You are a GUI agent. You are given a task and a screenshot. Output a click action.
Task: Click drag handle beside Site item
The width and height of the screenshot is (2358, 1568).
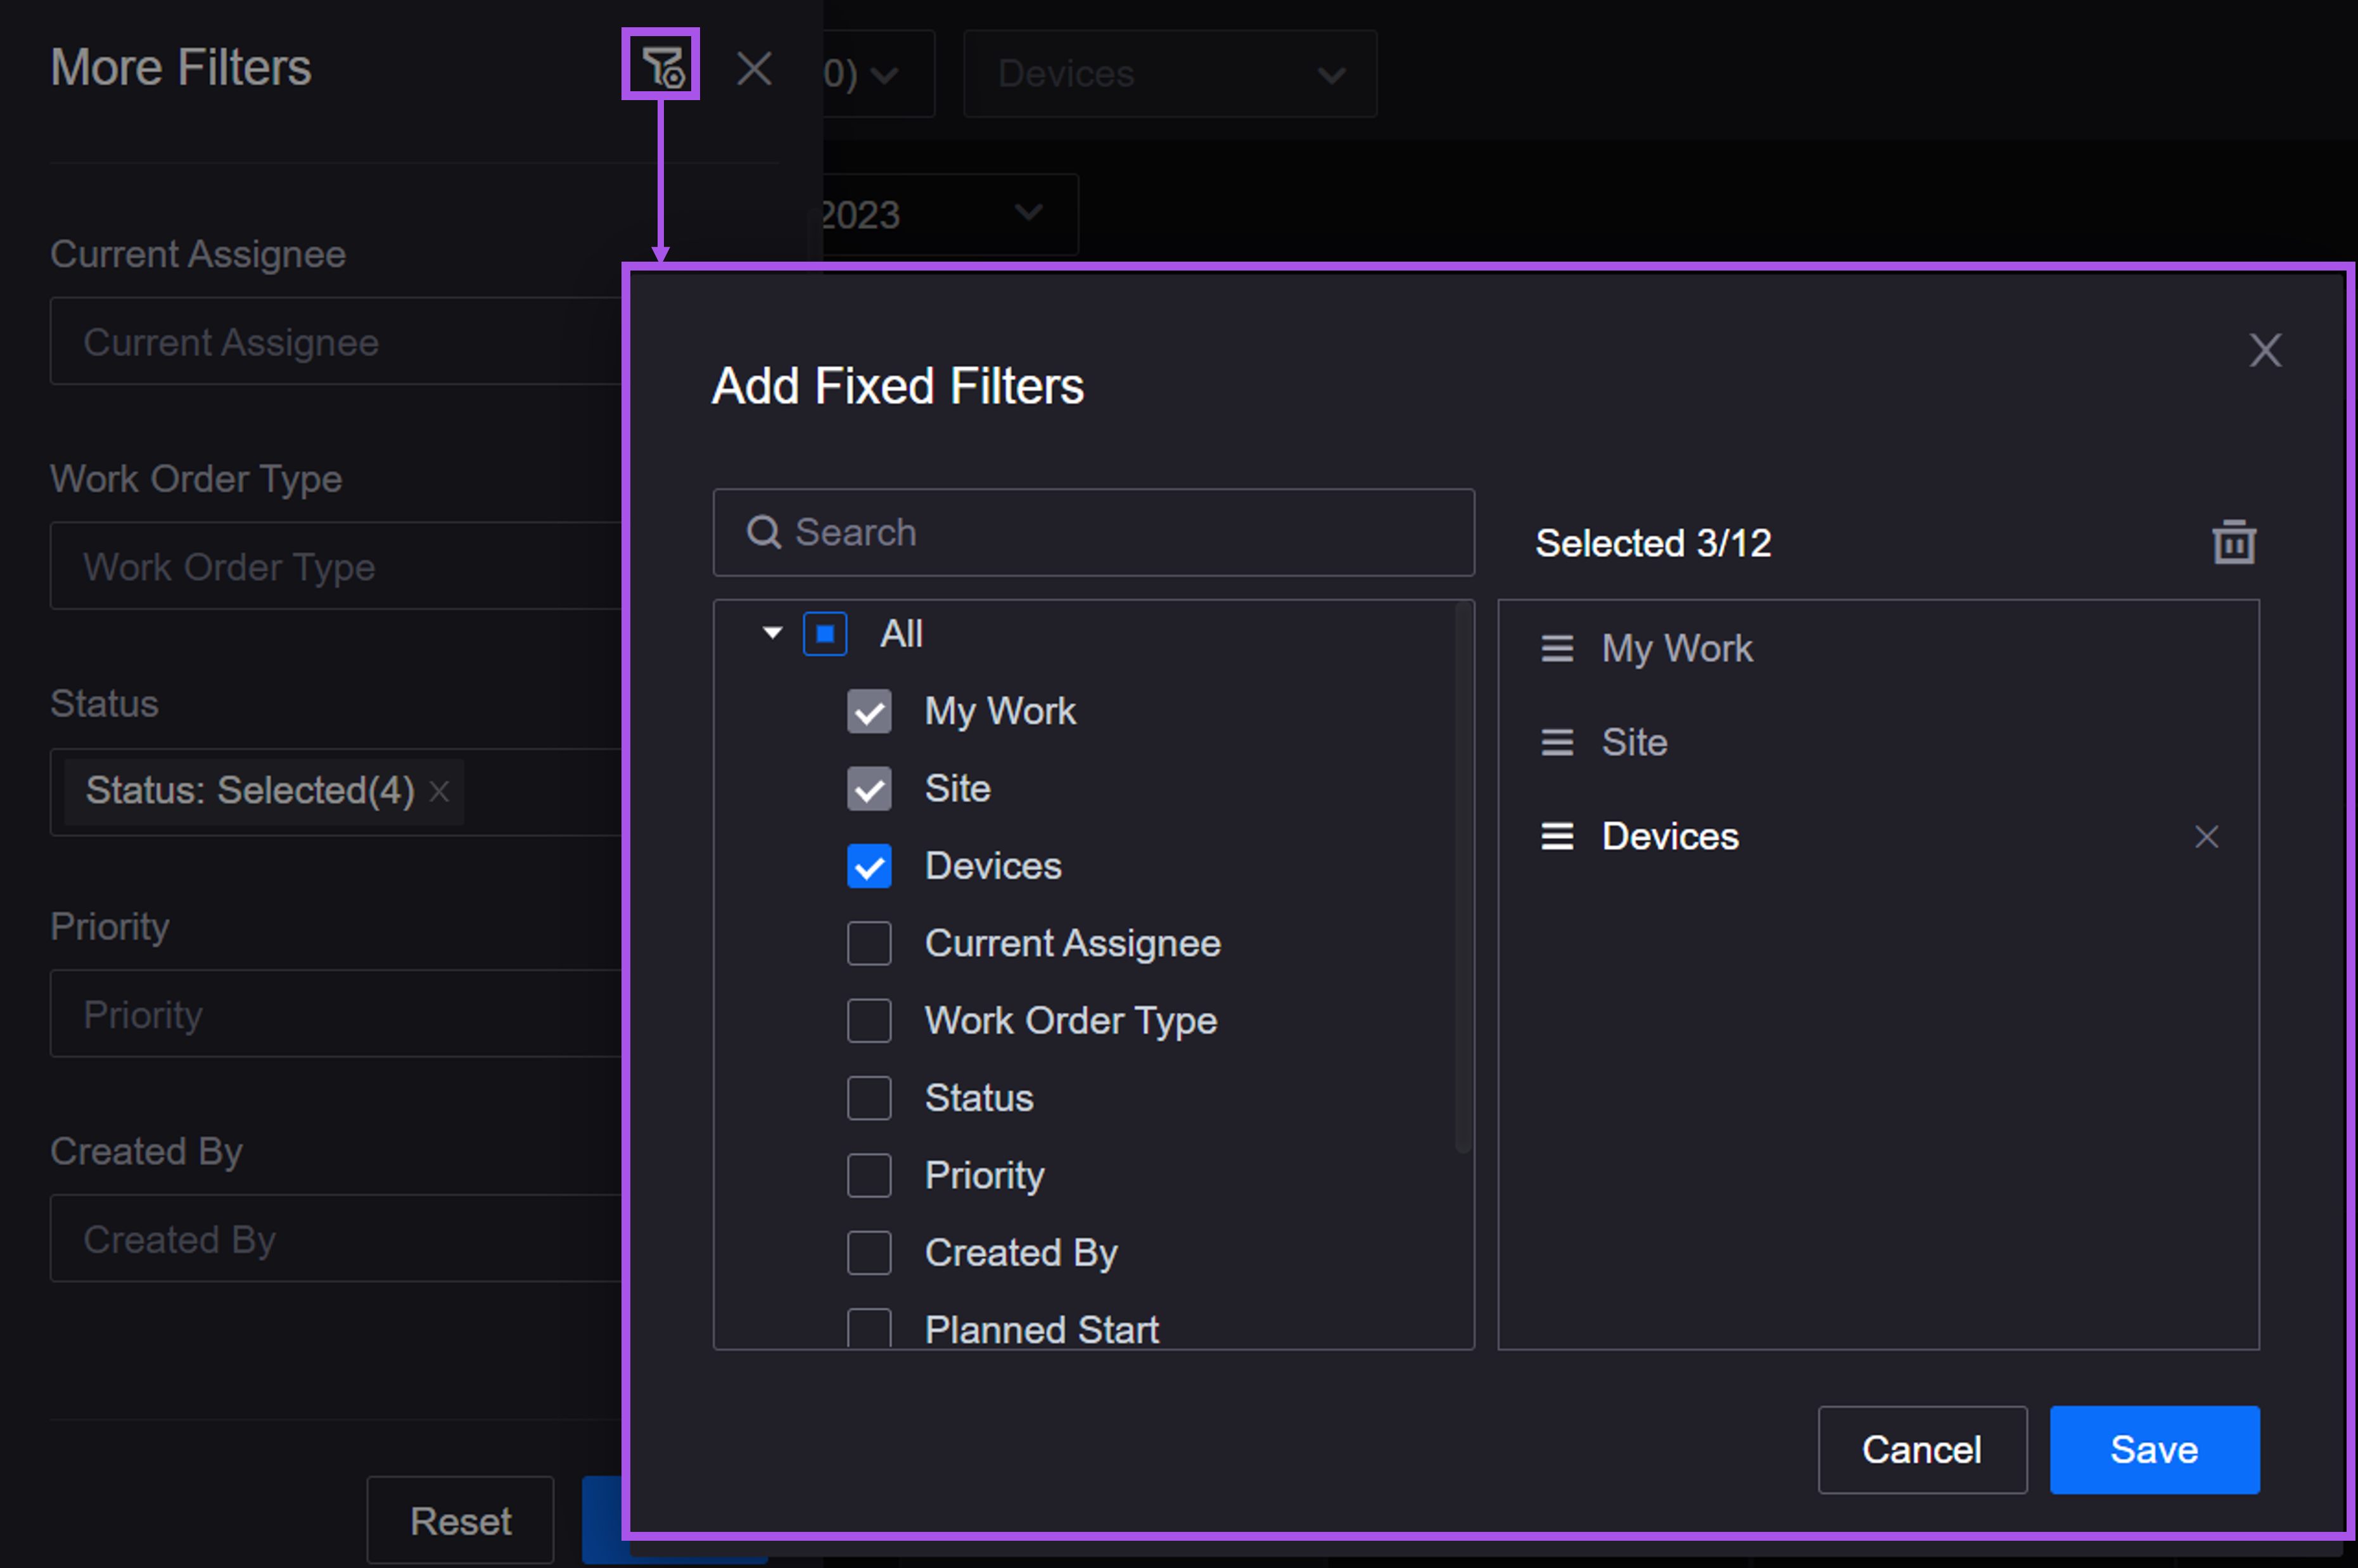pyautogui.click(x=1556, y=742)
